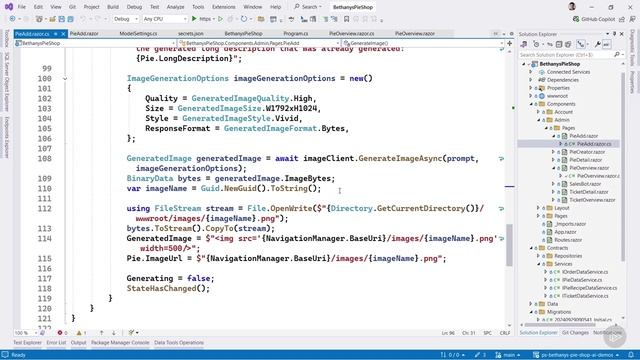Click the pin icon on PieAdd.razor.cs tab
The image size is (640, 360).
click(56, 34)
